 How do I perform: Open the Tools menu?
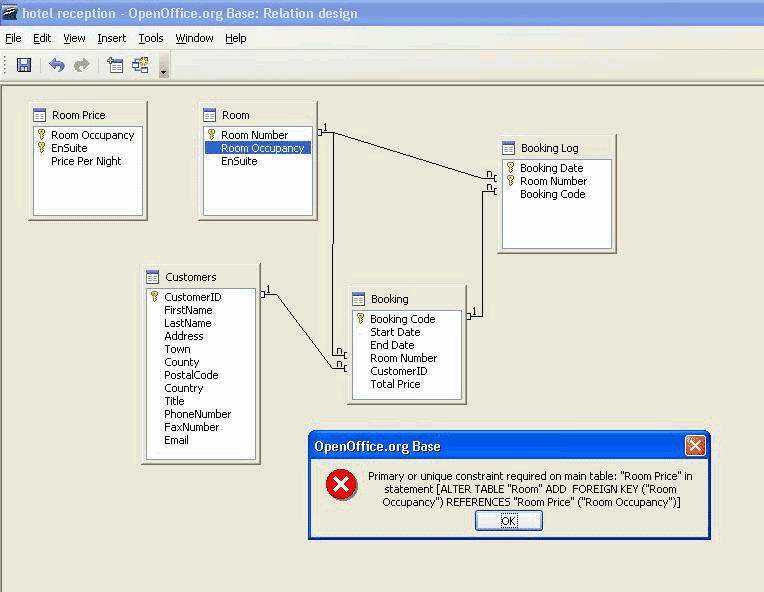coord(151,38)
